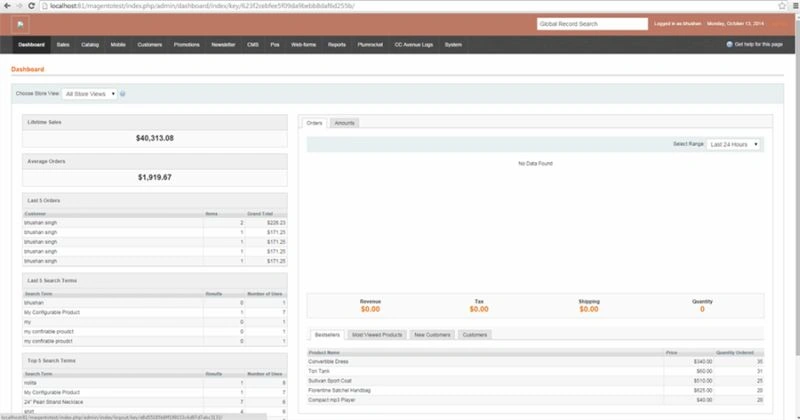Open the Newsletter menu
Image resolution: width=800 pixels, height=420 pixels.
tap(223, 45)
